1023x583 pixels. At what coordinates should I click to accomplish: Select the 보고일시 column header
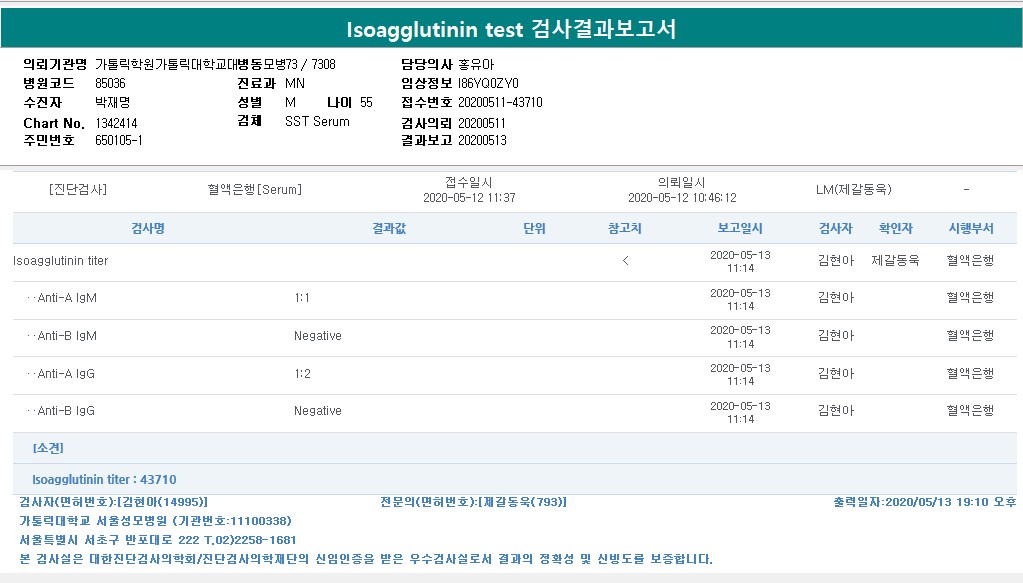pyautogui.click(x=740, y=229)
